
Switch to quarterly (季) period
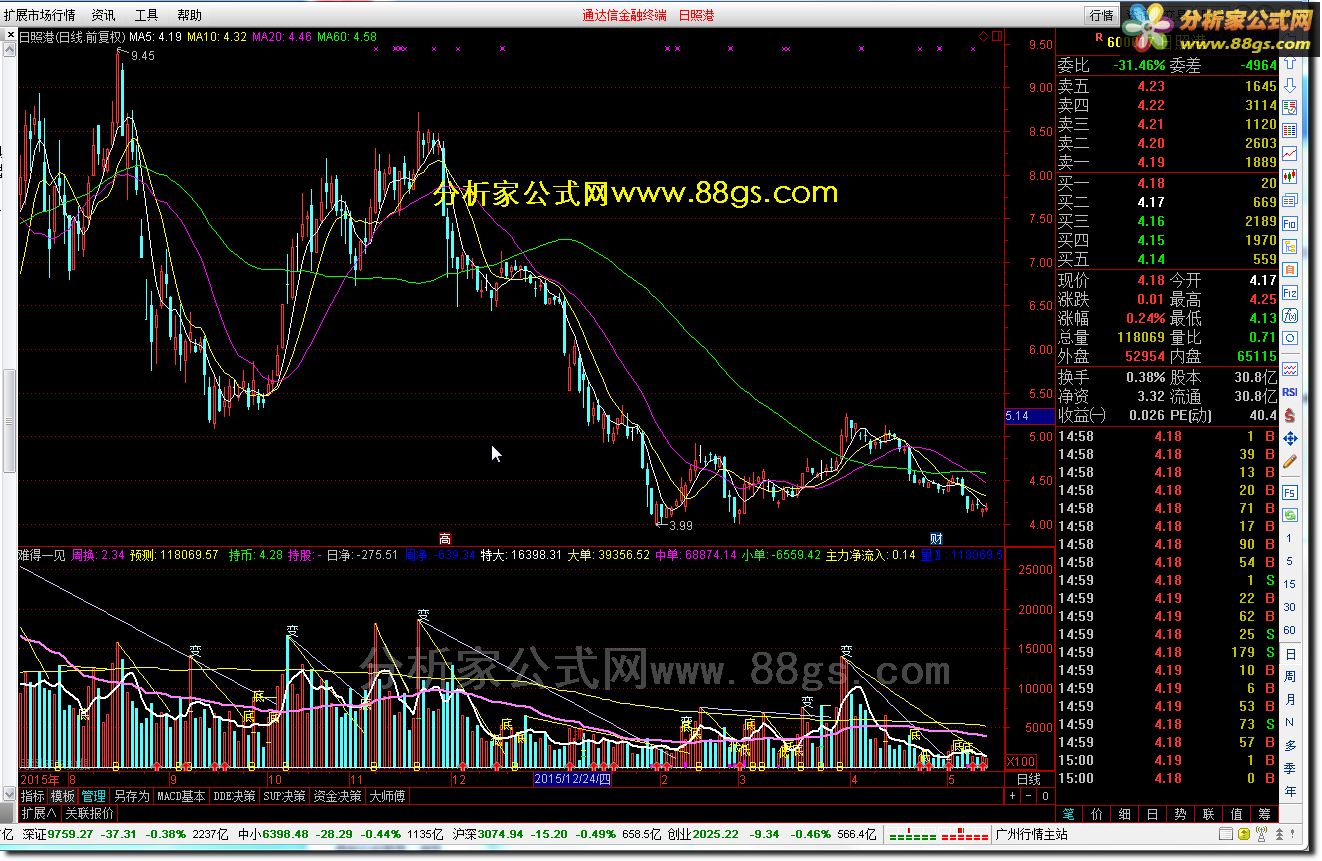[x=1290, y=768]
